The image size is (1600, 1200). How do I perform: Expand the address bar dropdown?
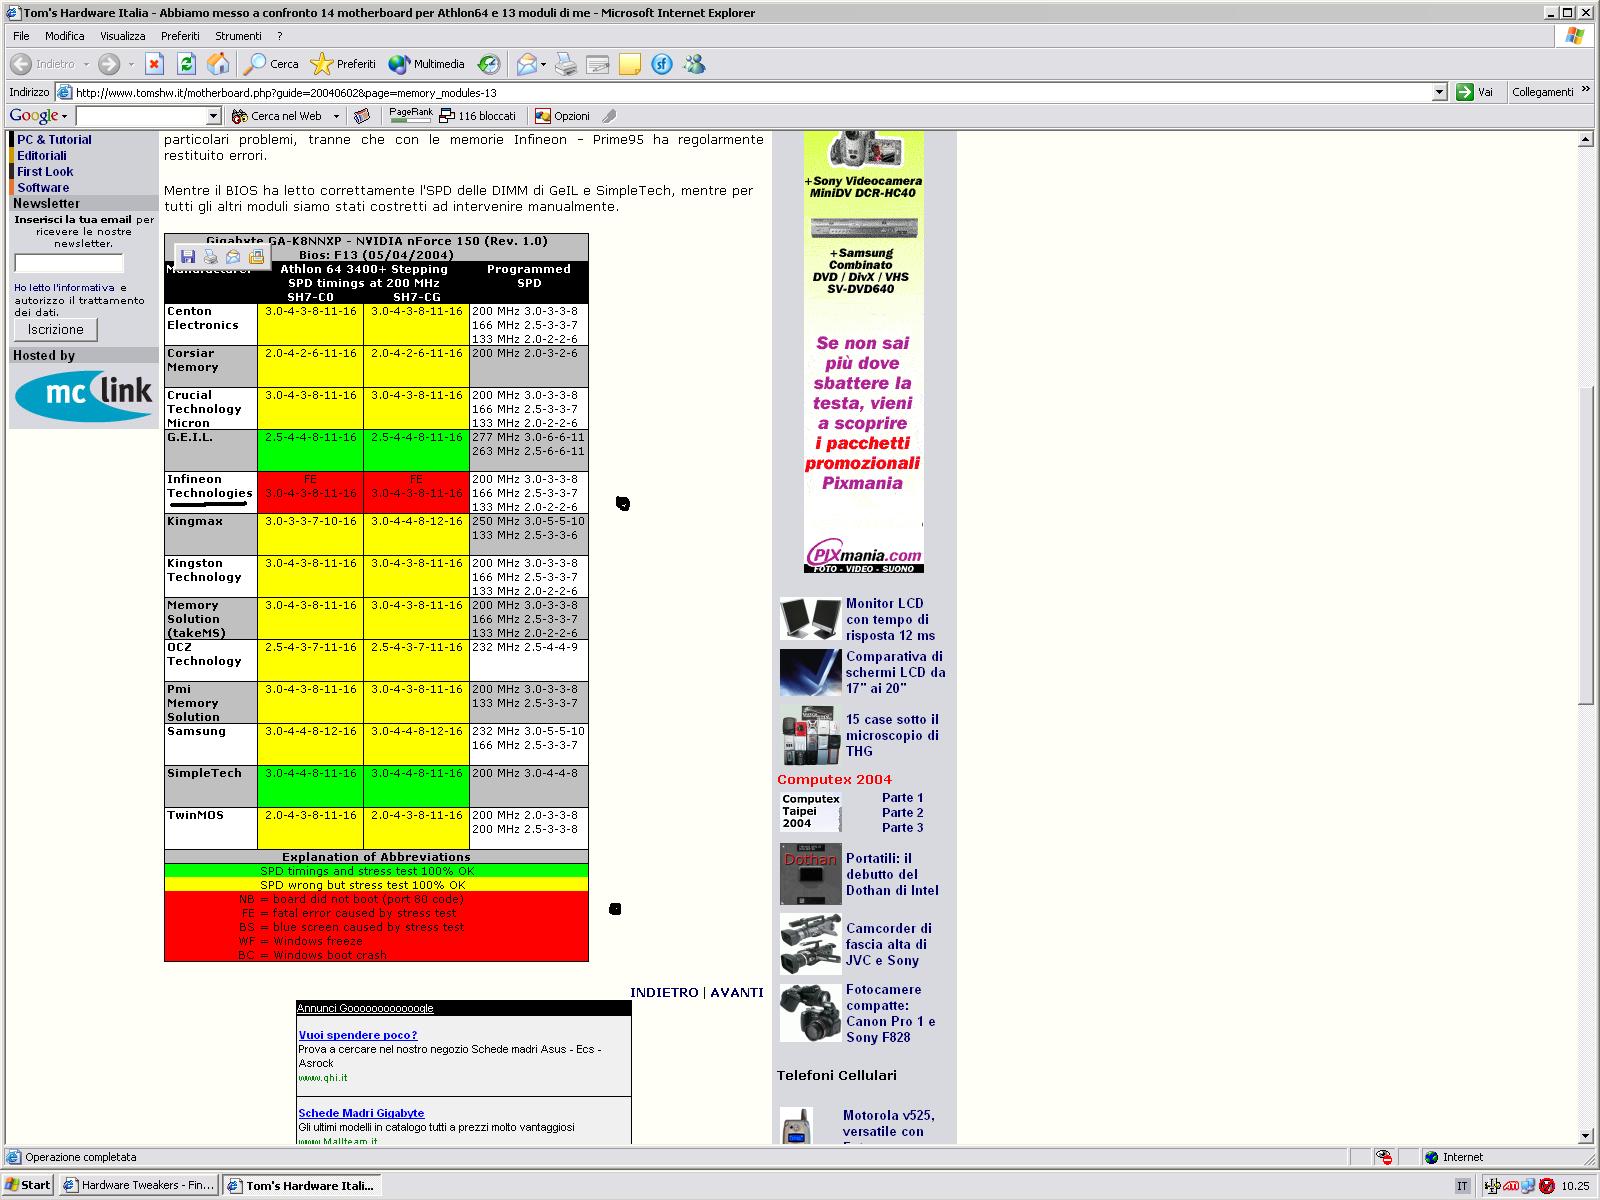[1439, 92]
